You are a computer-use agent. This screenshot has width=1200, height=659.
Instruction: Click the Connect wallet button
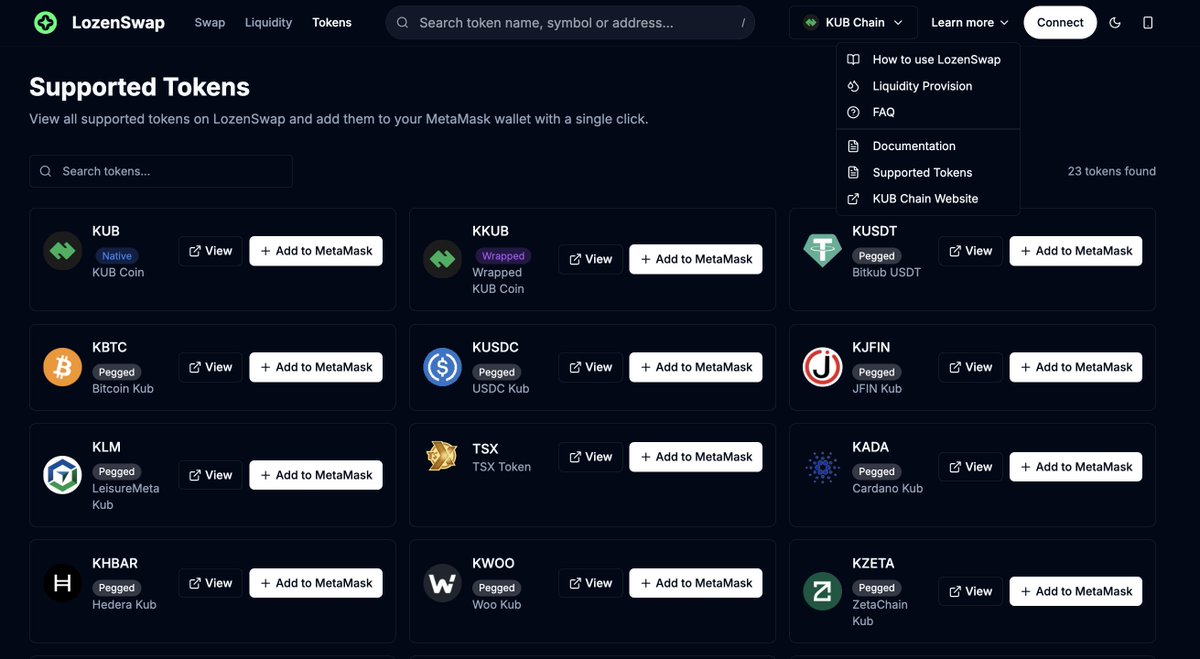click(1060, 22)
